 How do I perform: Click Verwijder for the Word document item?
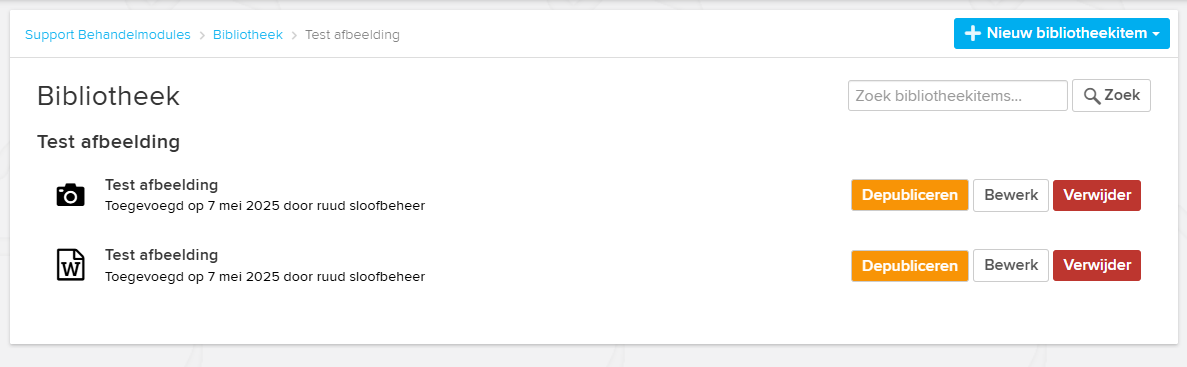pos(1097,266)
